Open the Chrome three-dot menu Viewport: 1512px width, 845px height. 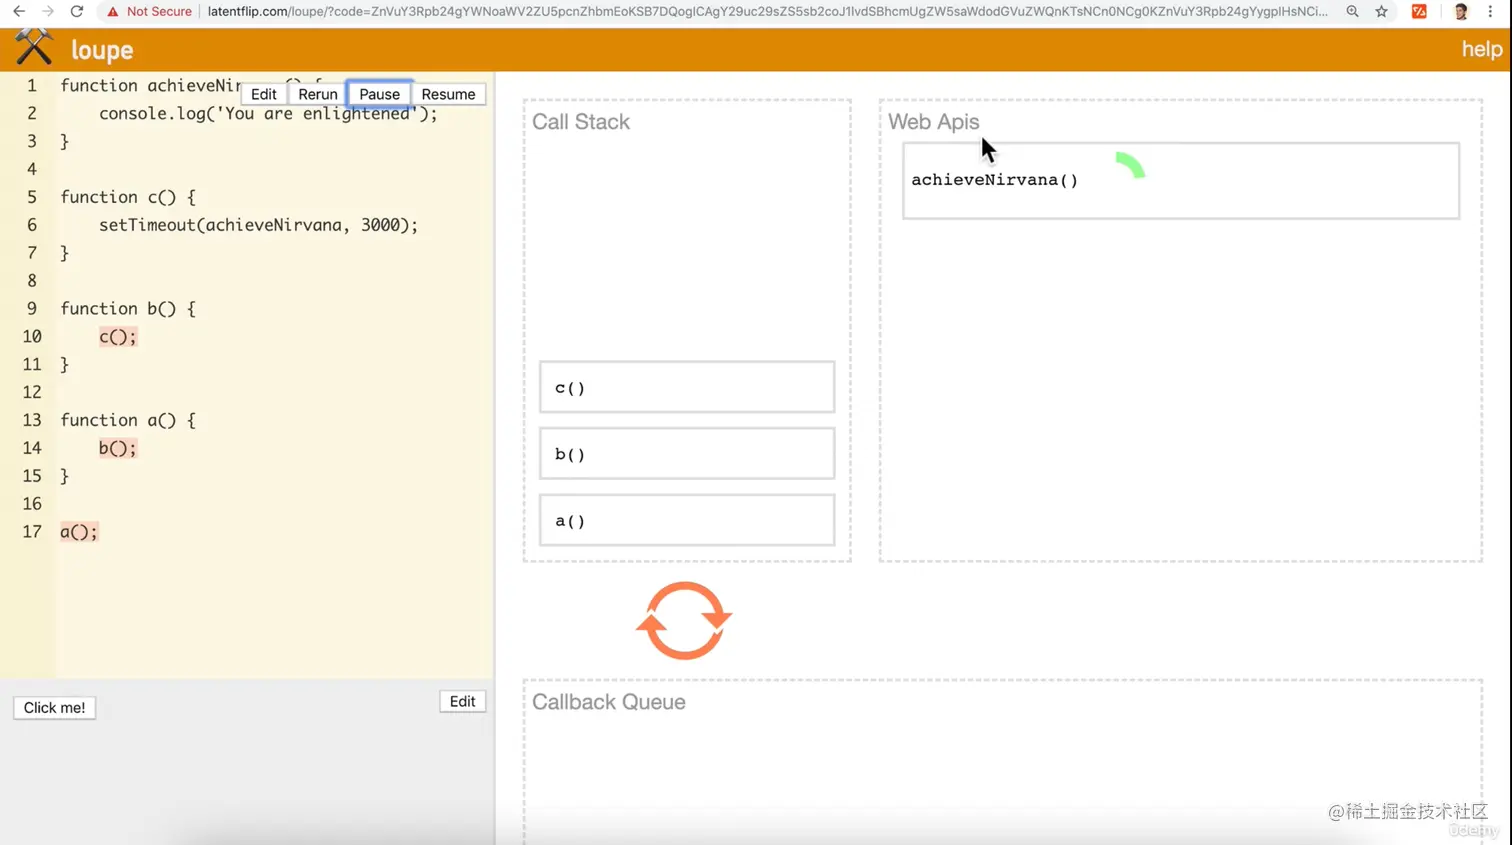pyautogui.click(x=1490, y=11)
